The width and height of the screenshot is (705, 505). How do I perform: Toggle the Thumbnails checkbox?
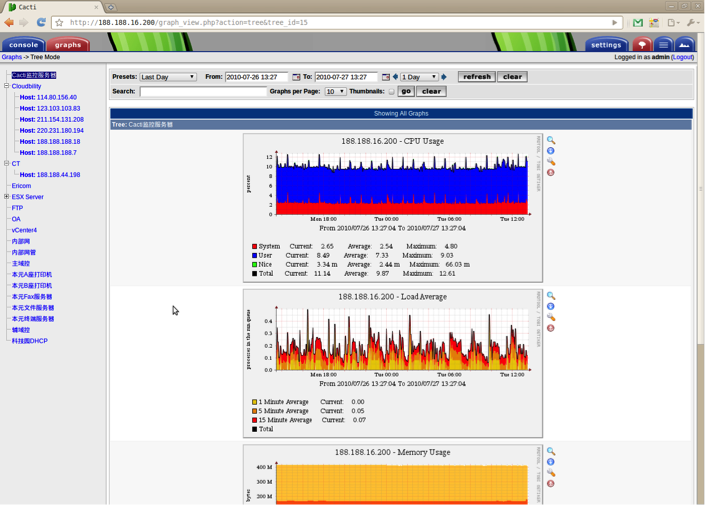391,91
